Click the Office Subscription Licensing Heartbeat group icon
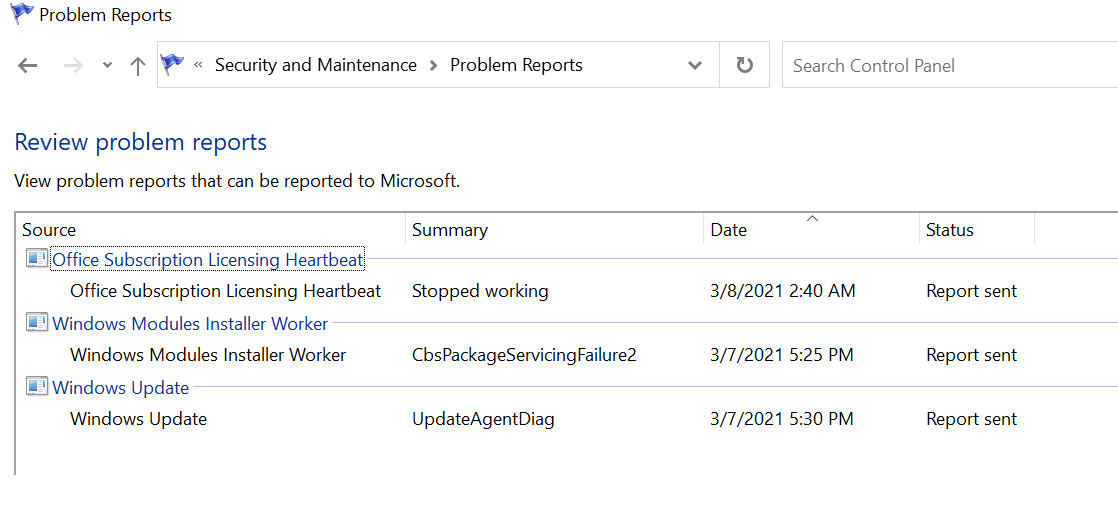1118x524 pixels. click(37, 260)
